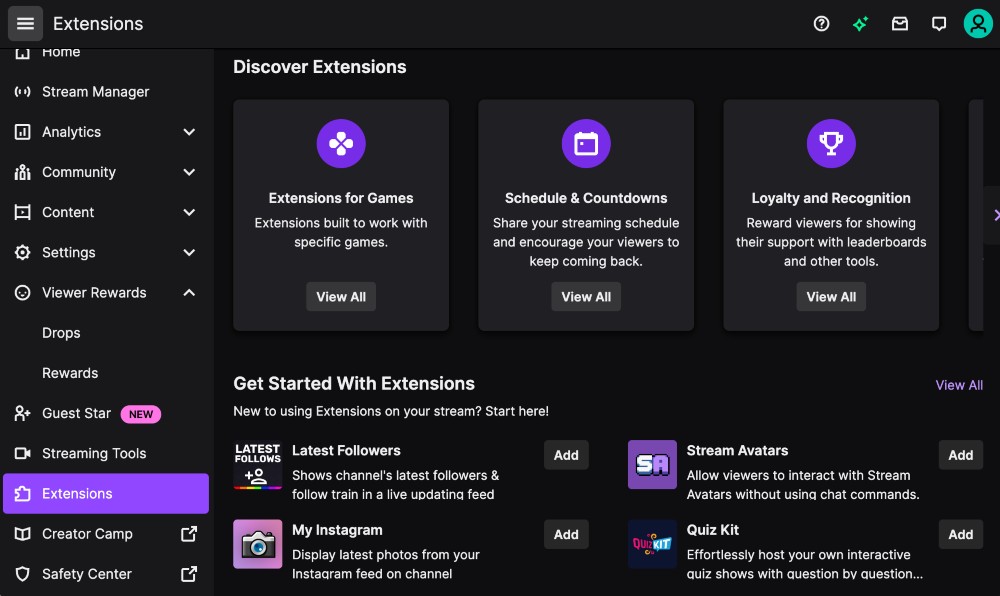The image size is (1000, 596).
Task: Click the next carousel arrow on the right
Action: point(995,213)
